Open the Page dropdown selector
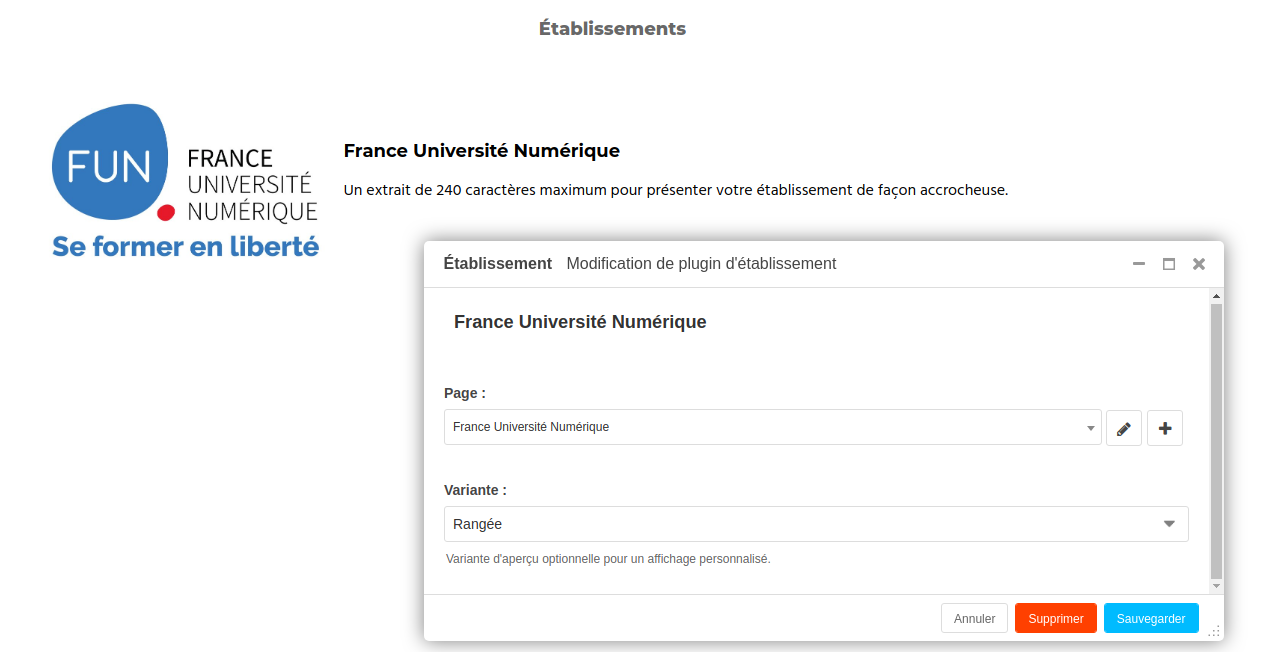This screenshot has width=1269, height=652. point(773,427)
